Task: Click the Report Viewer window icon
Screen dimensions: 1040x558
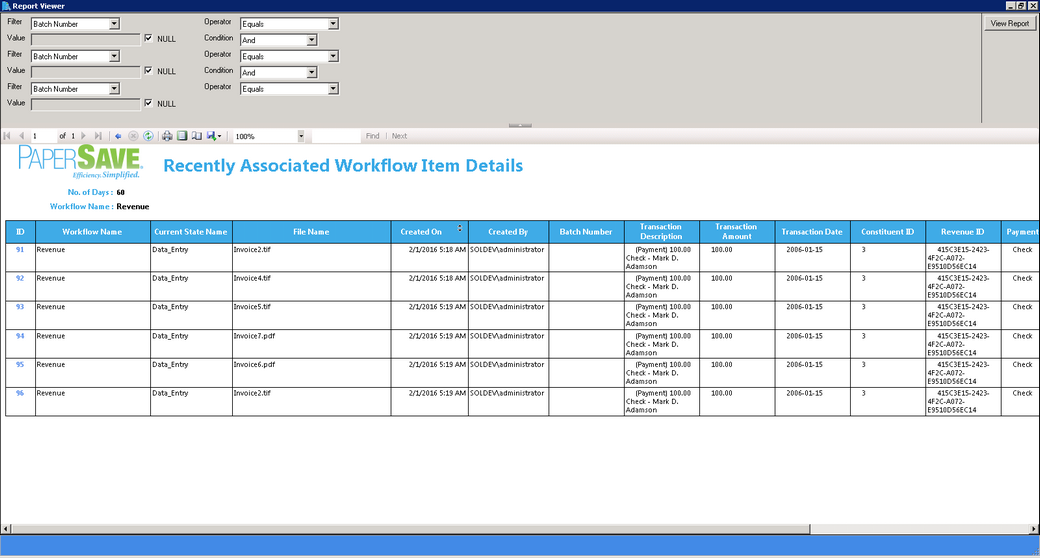Action: [6, 5]
